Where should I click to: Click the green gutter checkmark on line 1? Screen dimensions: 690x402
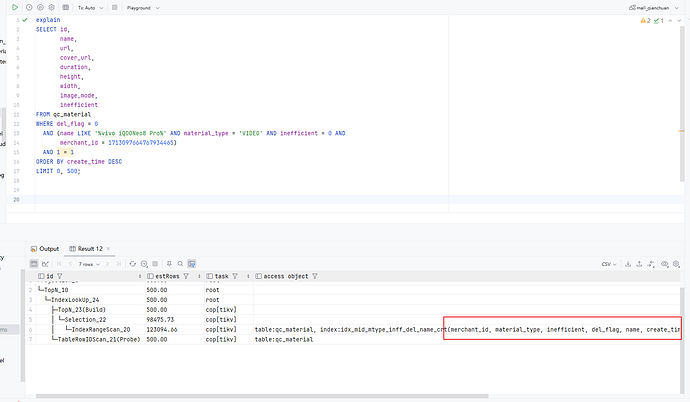pos(25,20)
